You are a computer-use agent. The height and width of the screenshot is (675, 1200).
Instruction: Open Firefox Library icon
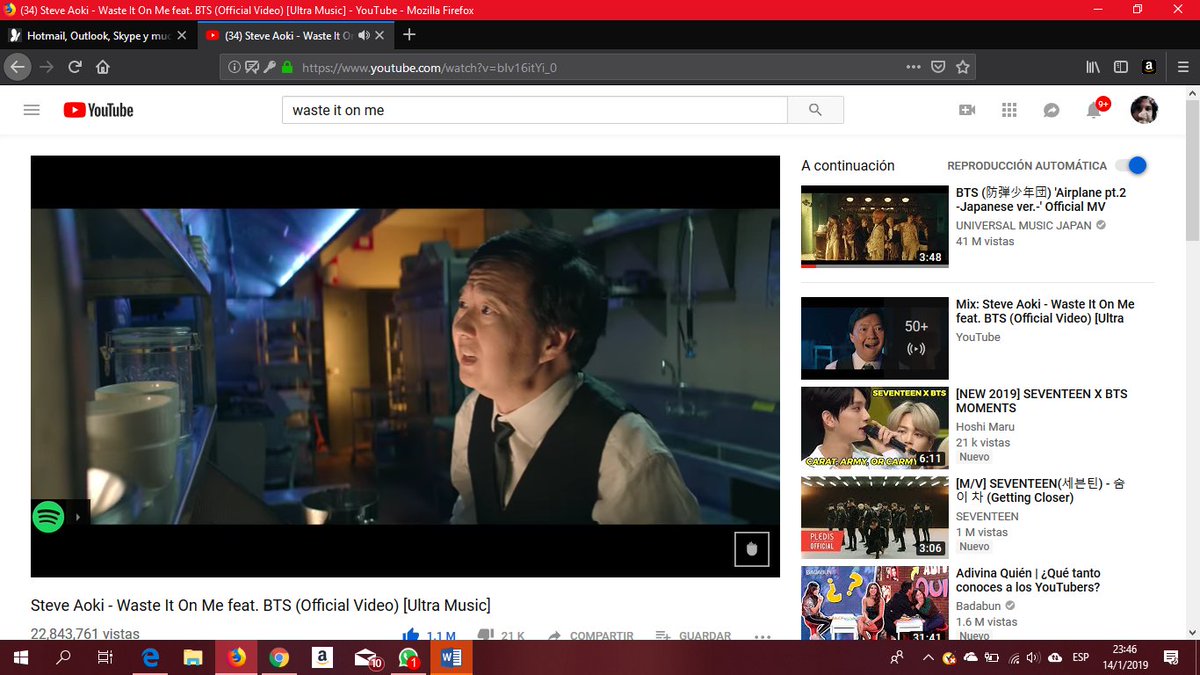[1093, 67]
